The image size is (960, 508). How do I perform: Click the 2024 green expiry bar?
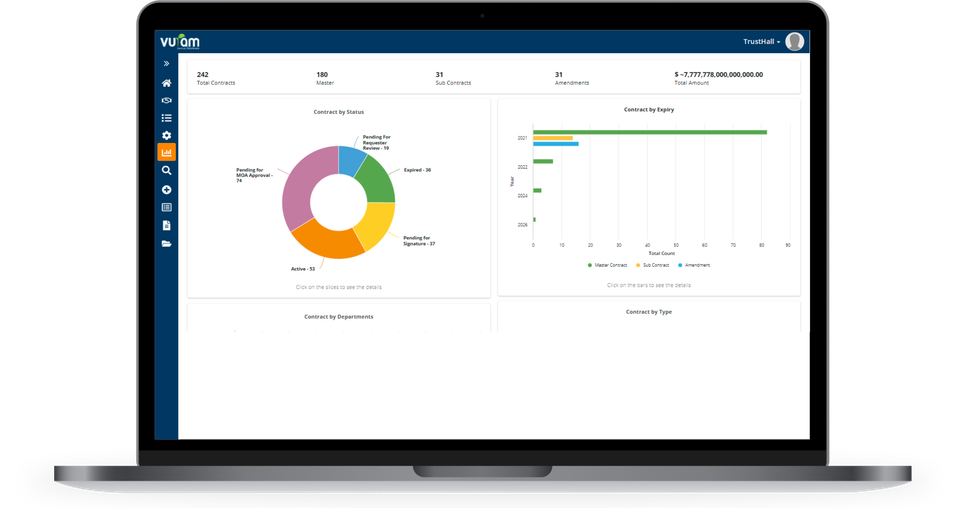537,190
